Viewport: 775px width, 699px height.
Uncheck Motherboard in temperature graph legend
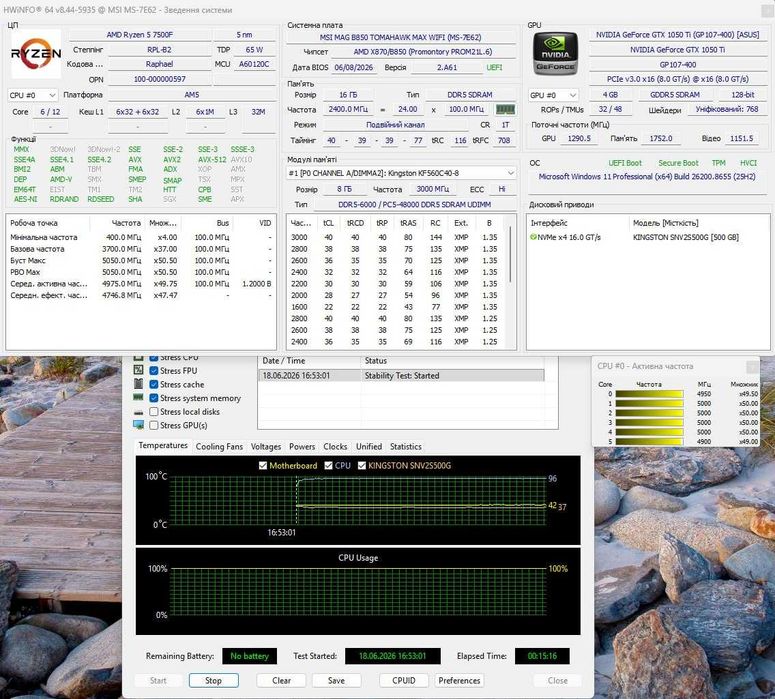click(263, 466)
